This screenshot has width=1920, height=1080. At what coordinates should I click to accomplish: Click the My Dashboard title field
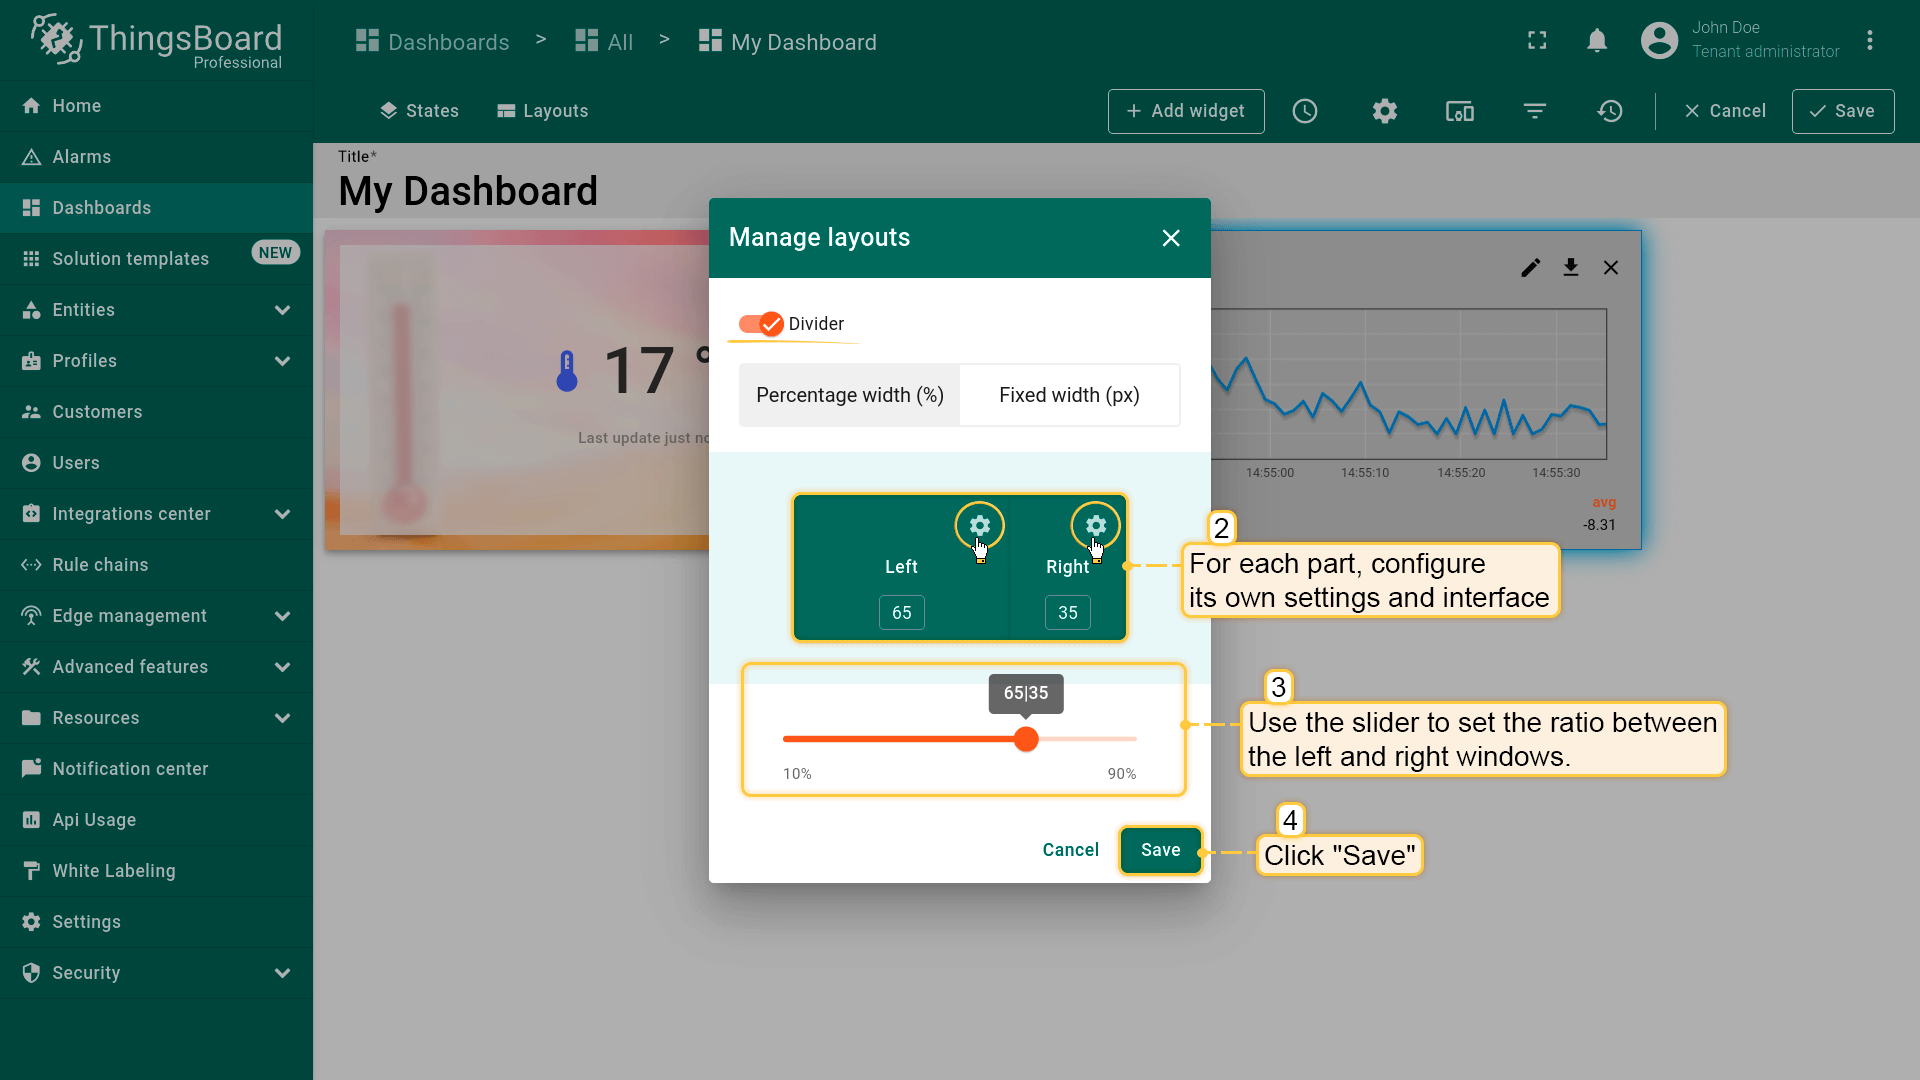tap(468, 191)
